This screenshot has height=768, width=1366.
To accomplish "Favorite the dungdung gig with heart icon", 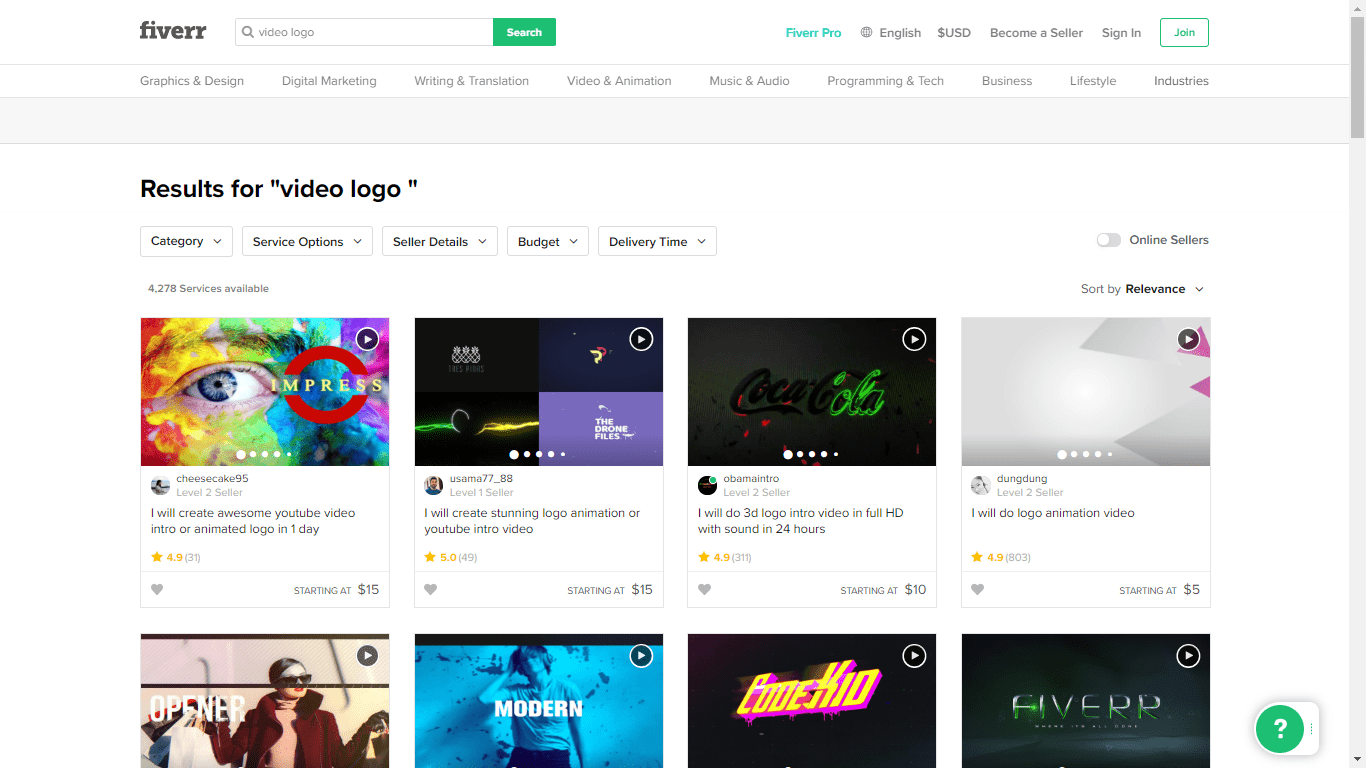I will (977, 590).
